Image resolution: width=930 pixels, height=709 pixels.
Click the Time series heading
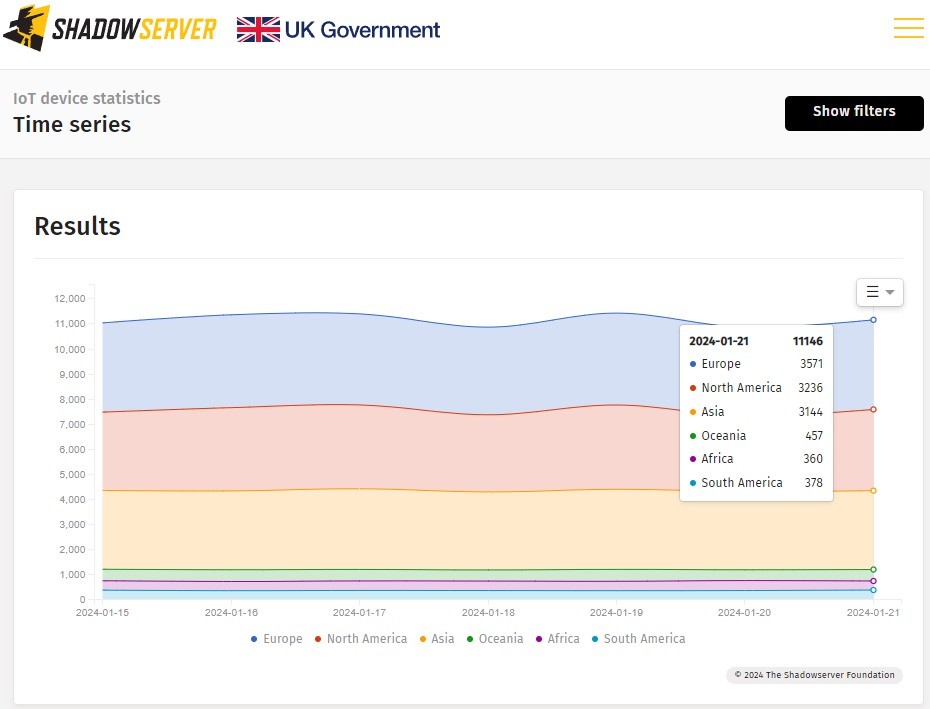(72, 125)
